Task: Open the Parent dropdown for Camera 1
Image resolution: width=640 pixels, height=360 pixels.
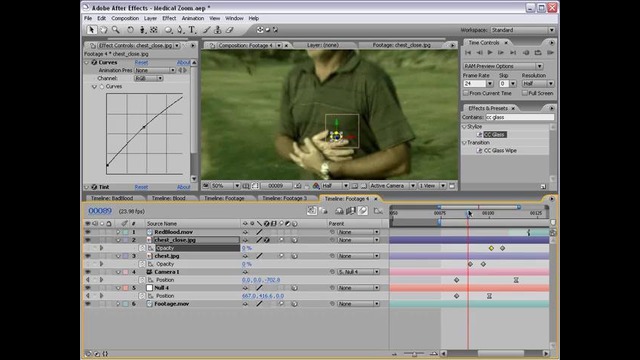Action: (x=358, y=272)
